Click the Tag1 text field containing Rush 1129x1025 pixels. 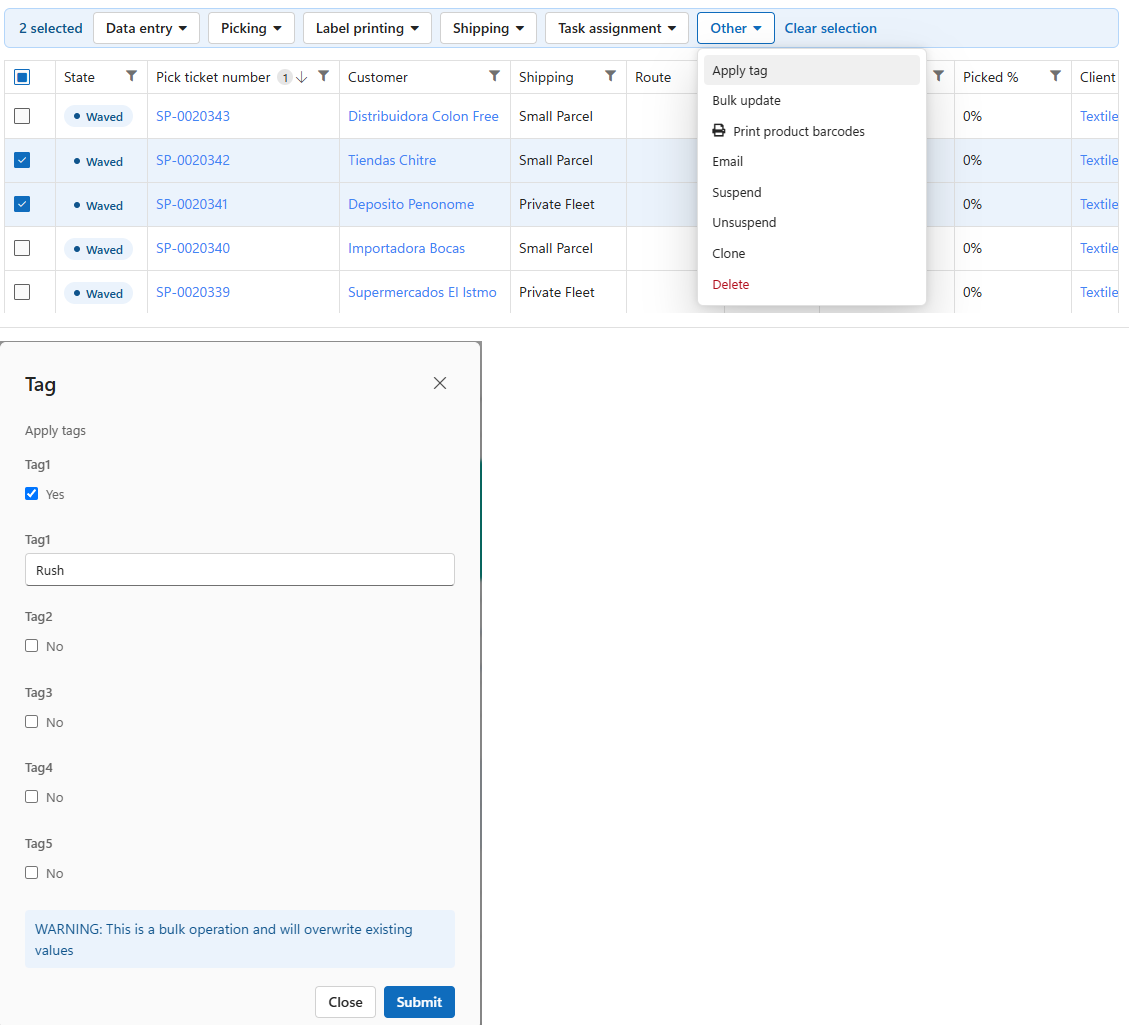240,569
